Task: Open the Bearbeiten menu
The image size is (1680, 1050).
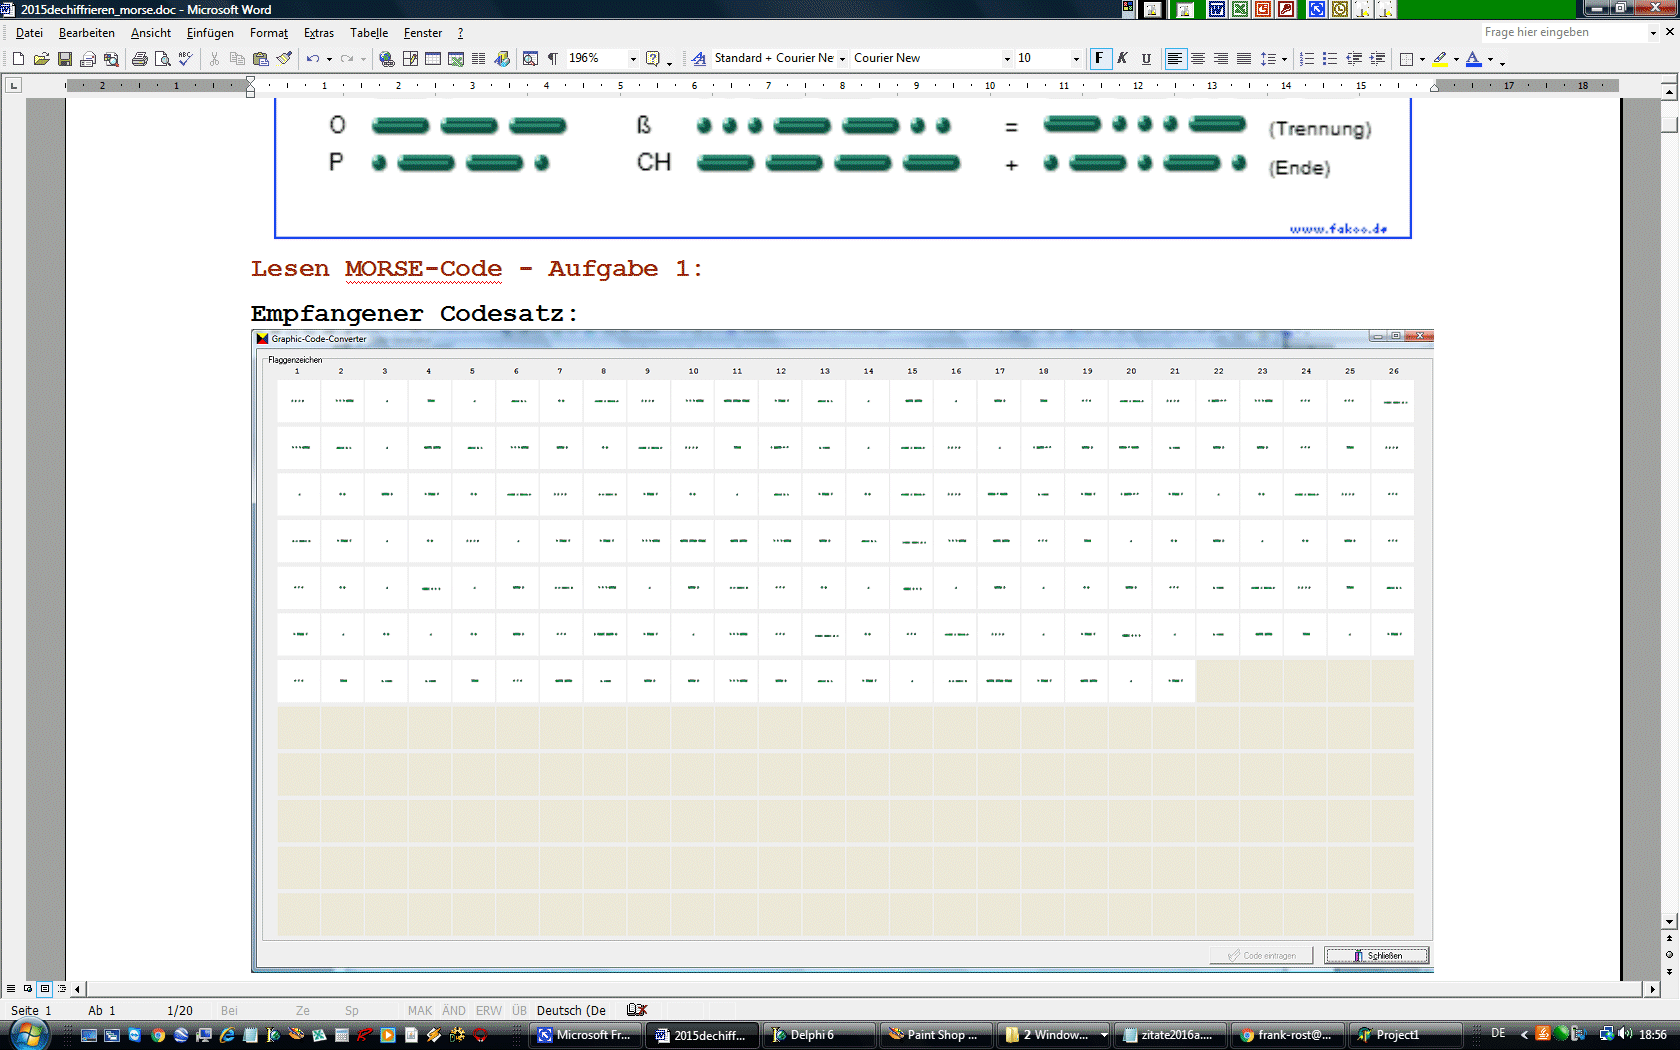Action: point(87,33)
